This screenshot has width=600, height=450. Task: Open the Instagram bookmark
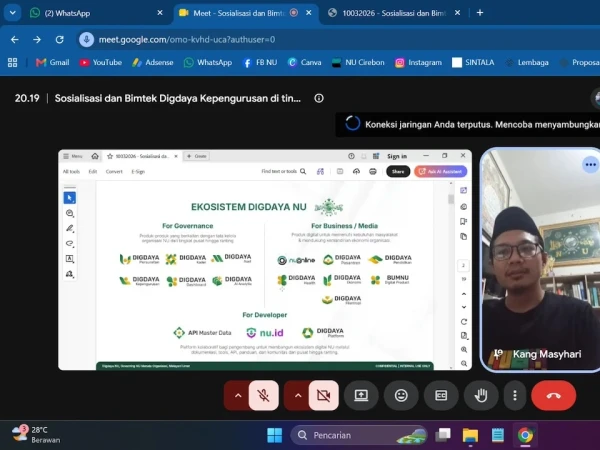coord(418,62)
